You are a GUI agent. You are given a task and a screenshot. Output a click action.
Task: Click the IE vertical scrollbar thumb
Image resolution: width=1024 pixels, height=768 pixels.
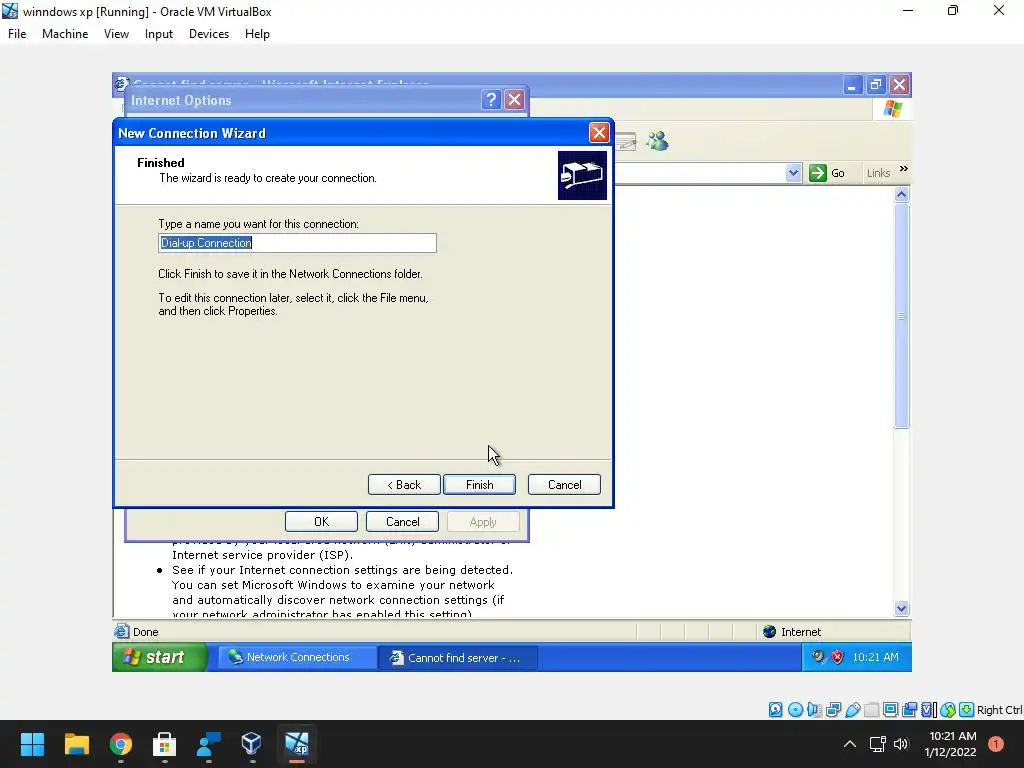pos(901,316)
